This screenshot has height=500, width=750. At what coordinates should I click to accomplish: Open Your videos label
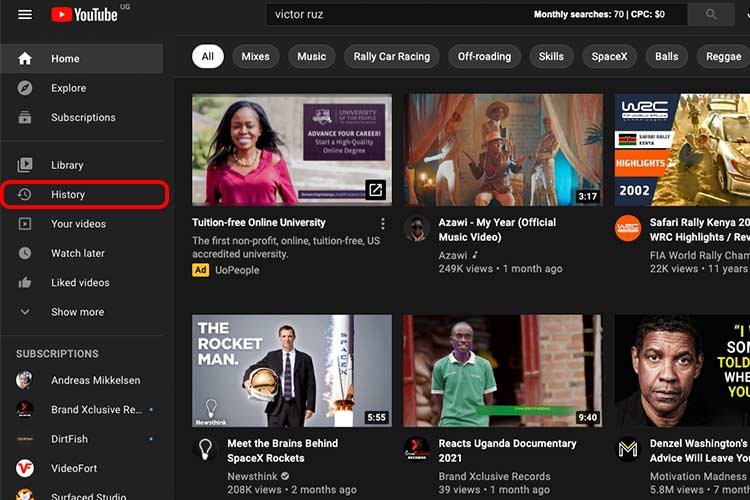[78, 224]
